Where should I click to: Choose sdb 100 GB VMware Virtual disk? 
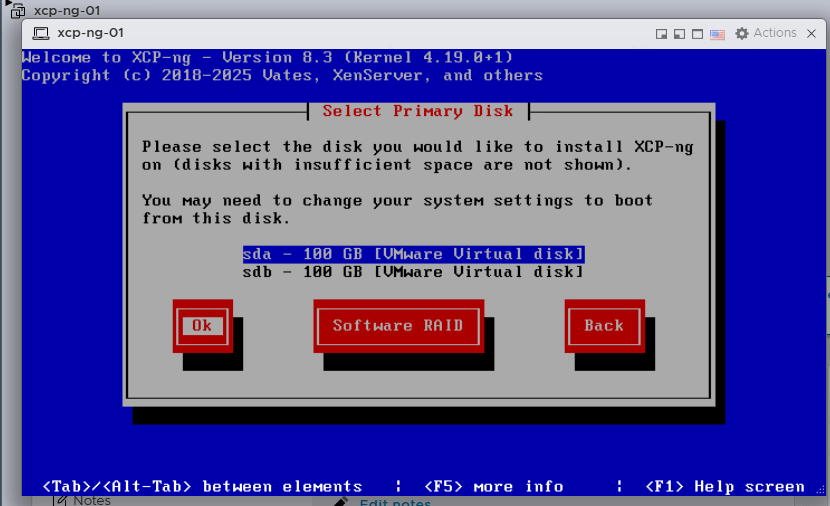click(413, 272)
